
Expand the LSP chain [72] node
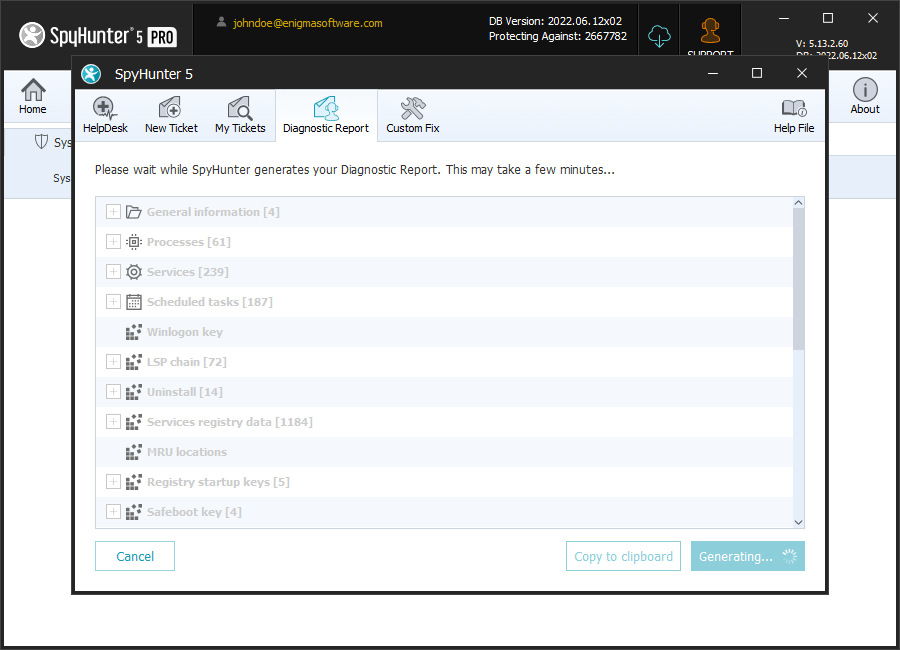click(x=113, y=362)
